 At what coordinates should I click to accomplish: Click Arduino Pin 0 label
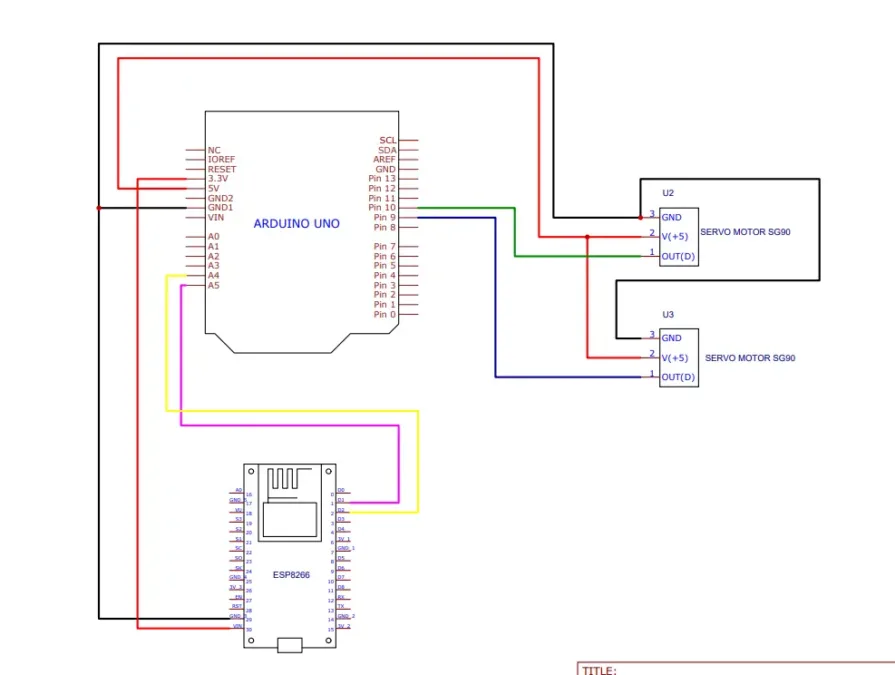385,314
